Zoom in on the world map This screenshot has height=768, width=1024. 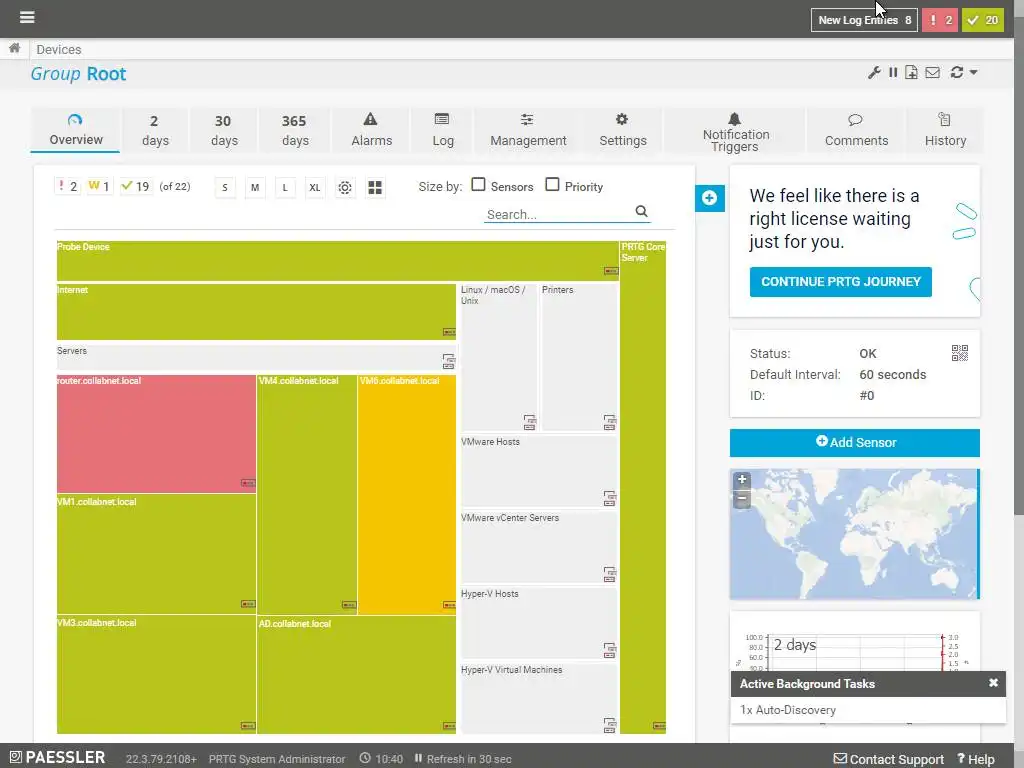coord(742,480)
